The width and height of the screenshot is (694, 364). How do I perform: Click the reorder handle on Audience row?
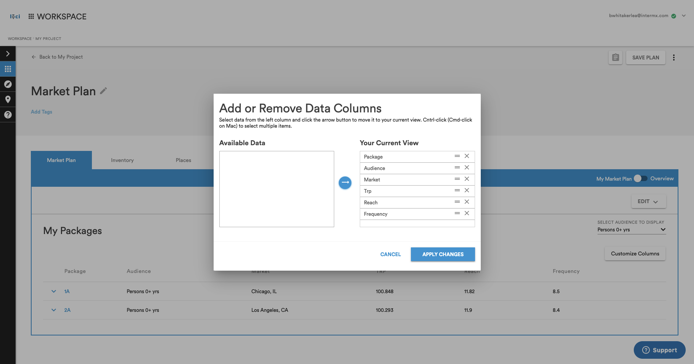pyautogui.click(x=457, y=168)
